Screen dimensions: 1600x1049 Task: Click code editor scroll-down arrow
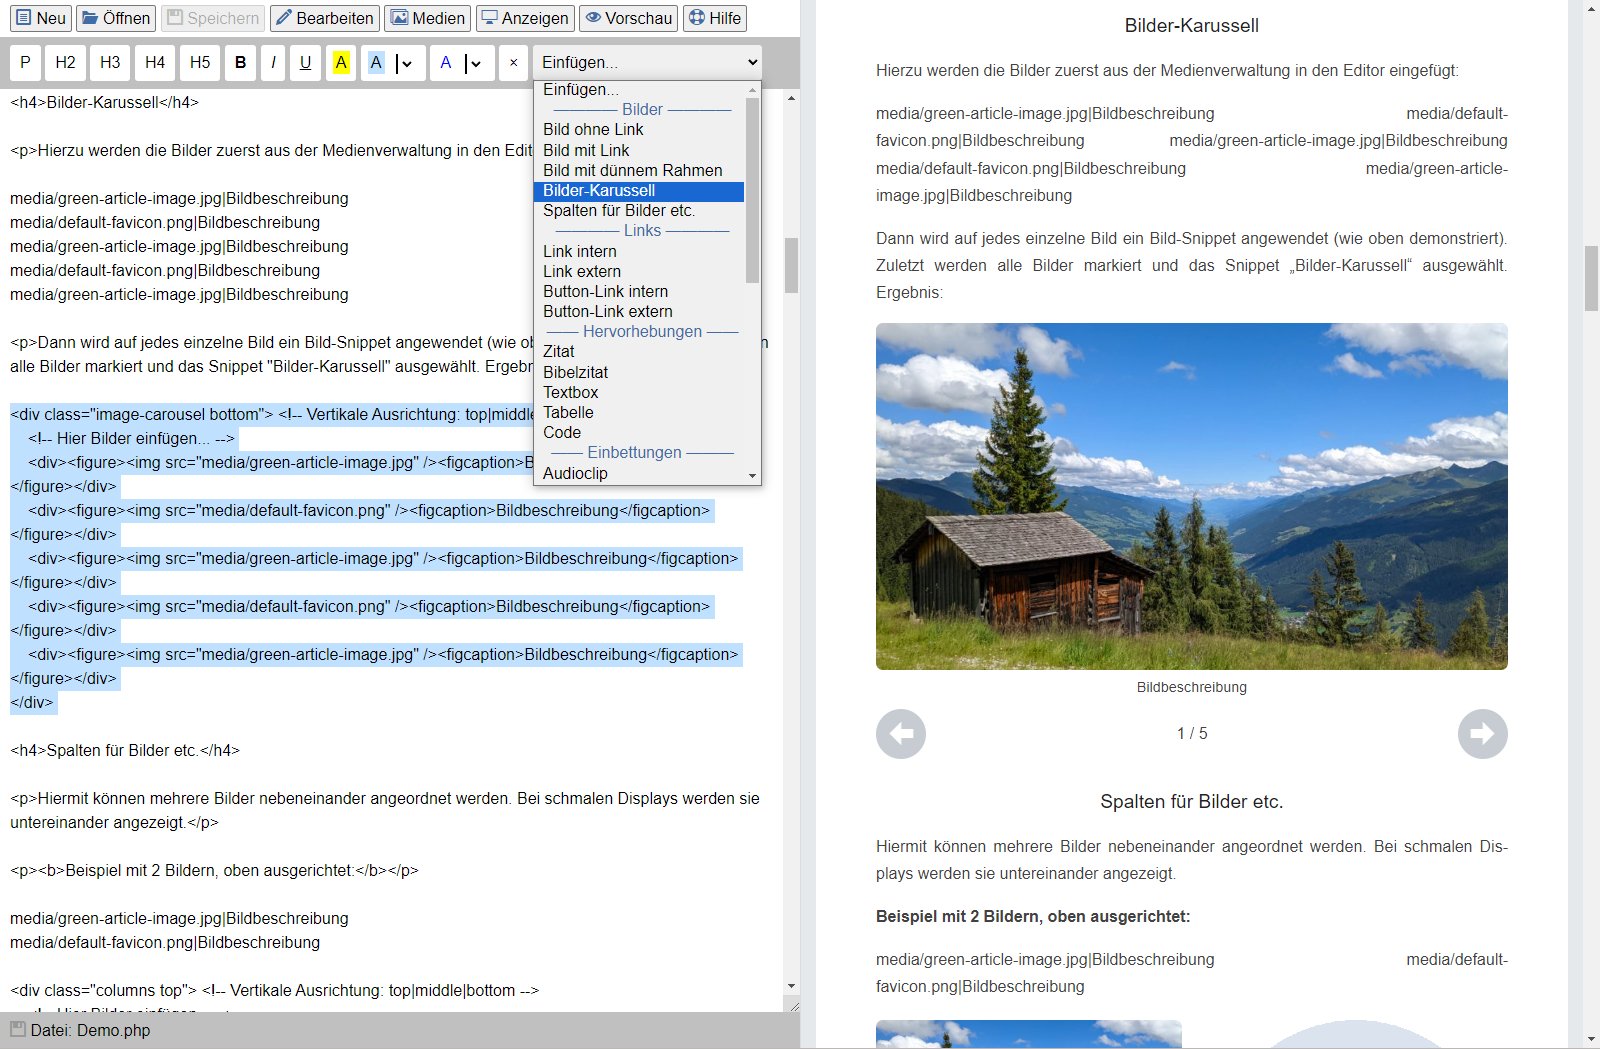(x=791, y=986)
